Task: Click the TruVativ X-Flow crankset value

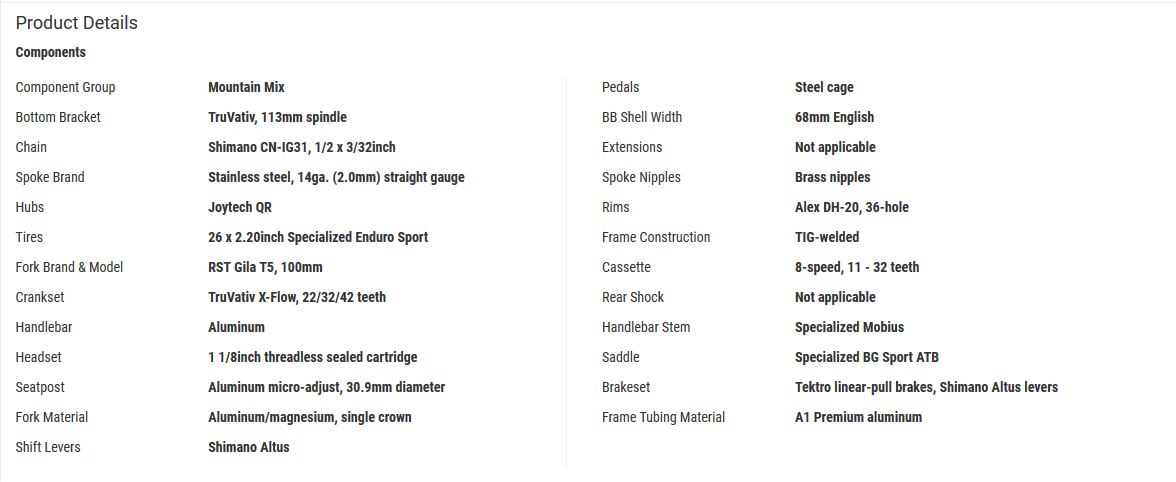Action: point(297,298)
